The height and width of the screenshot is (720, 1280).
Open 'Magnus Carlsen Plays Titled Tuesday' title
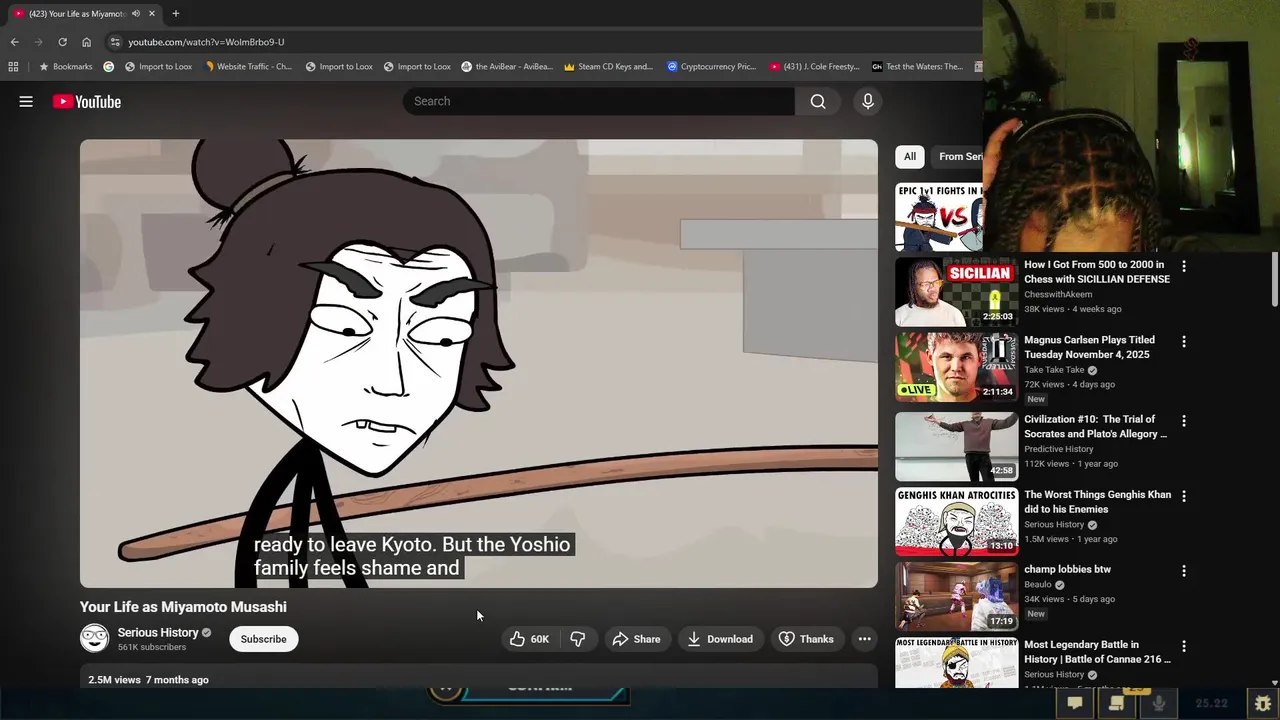tap(1089, 347)
